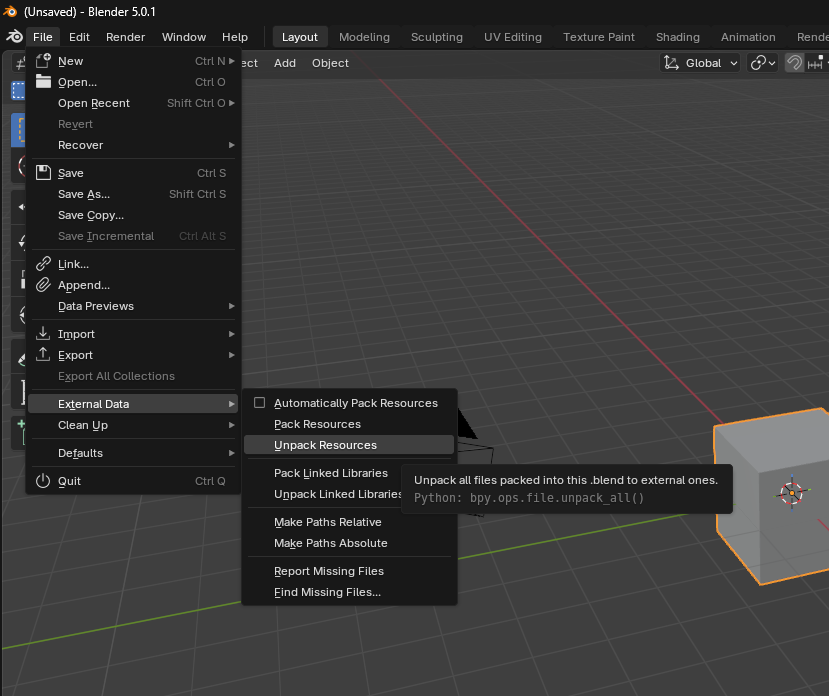Click the New file icon entry
This screenshot has width=829, height=696.
pyautogui.click(x=43, y=61)
